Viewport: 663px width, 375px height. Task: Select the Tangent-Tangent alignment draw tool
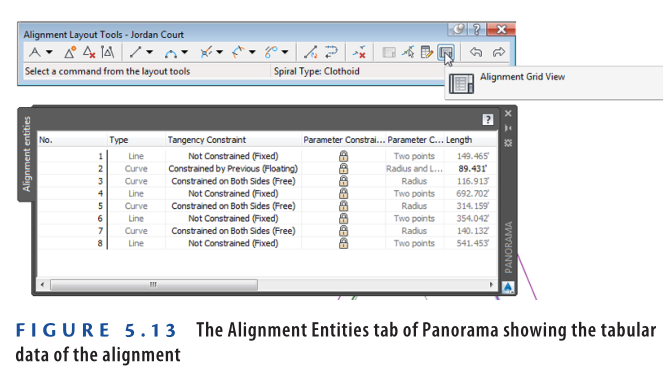coord(35,52)
